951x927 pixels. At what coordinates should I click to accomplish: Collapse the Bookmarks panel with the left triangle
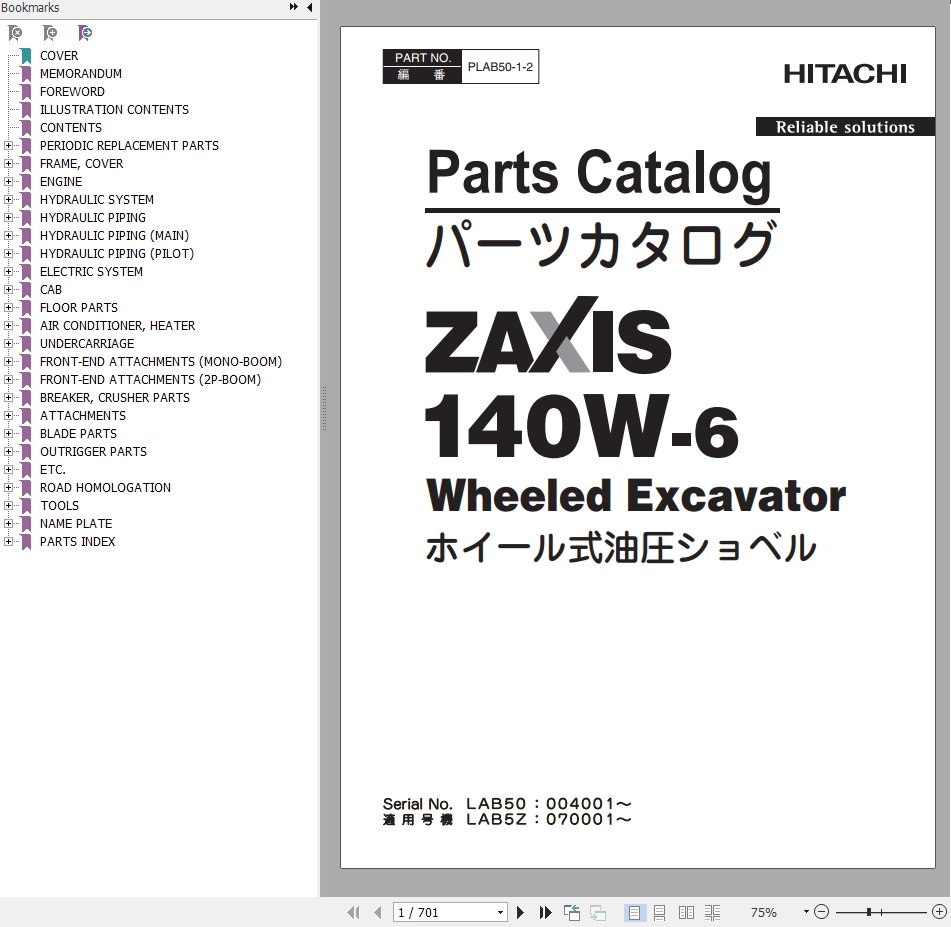click(309, 7)
